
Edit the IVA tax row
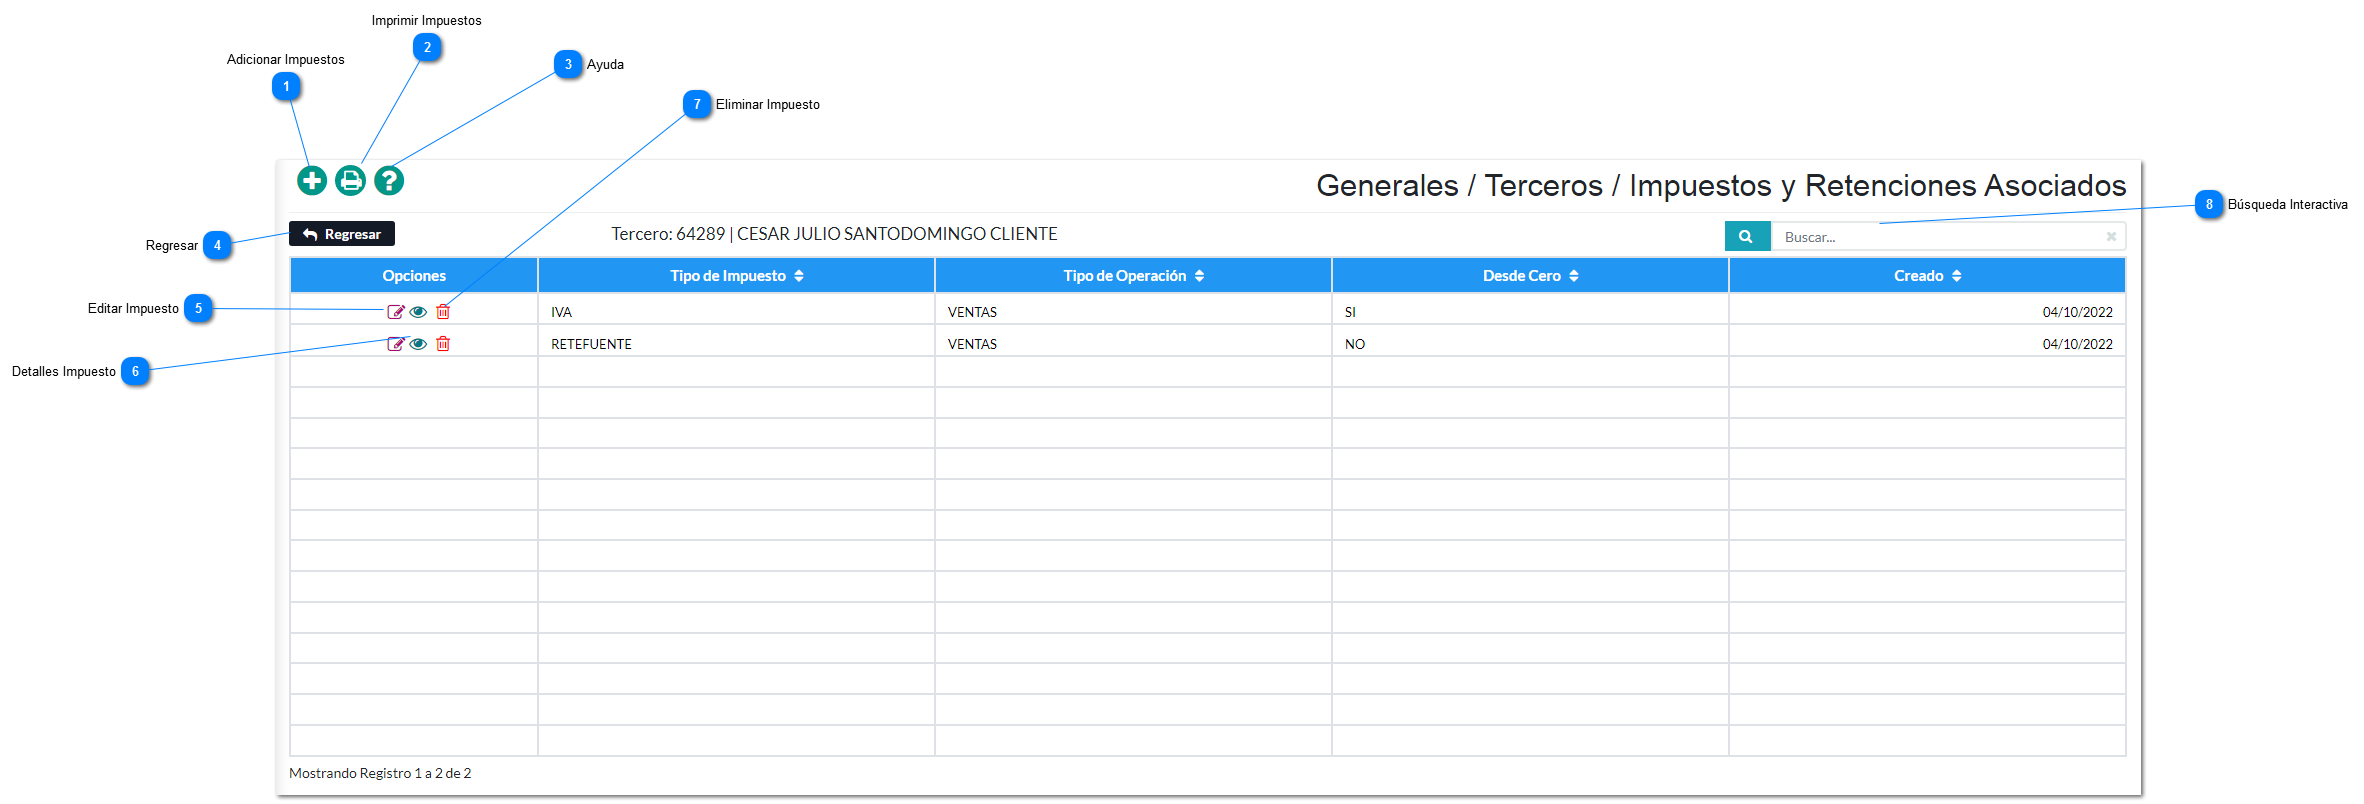(396, 312)
